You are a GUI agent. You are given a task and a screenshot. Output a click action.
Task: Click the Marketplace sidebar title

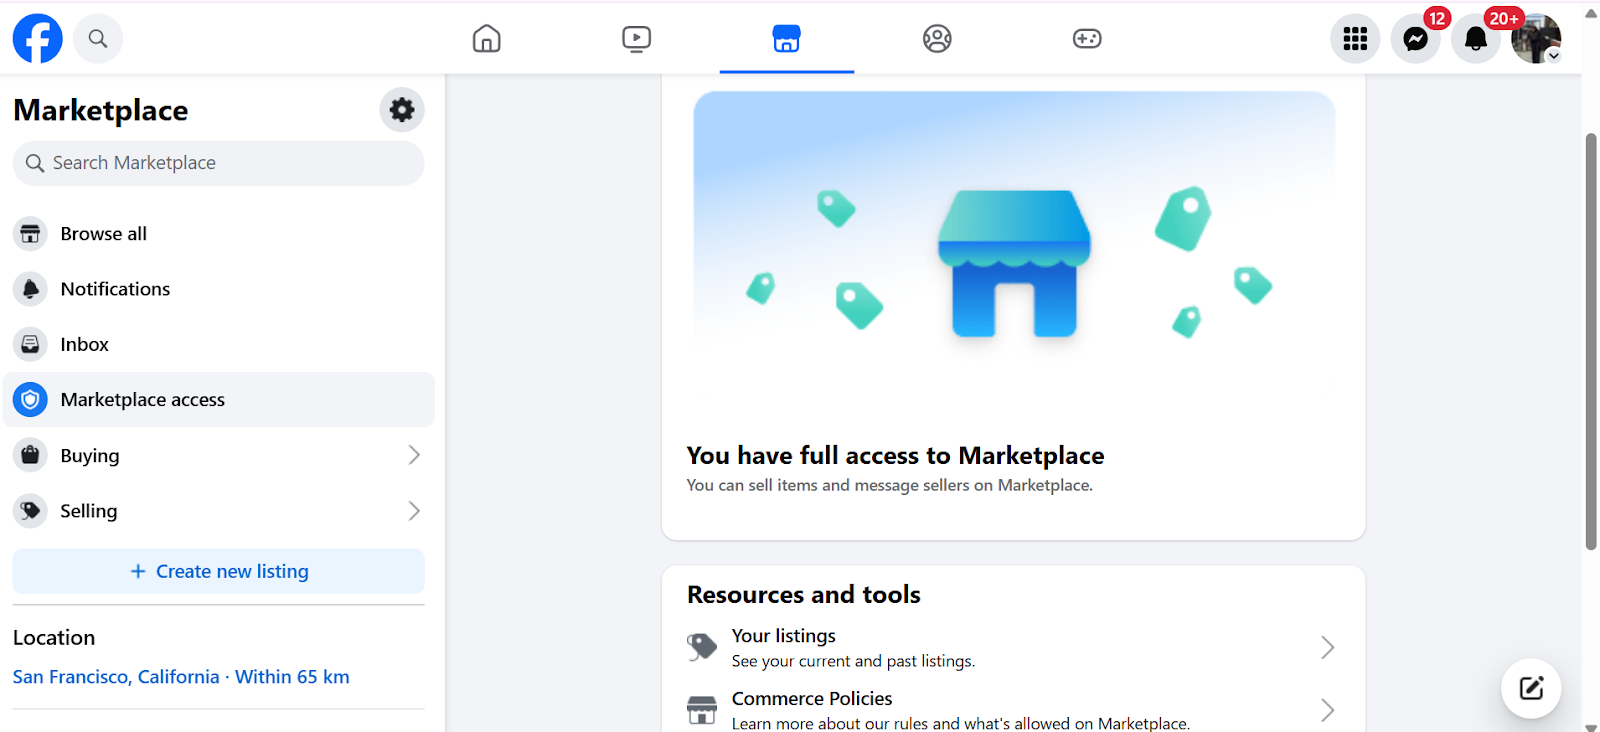coord(101,110)
